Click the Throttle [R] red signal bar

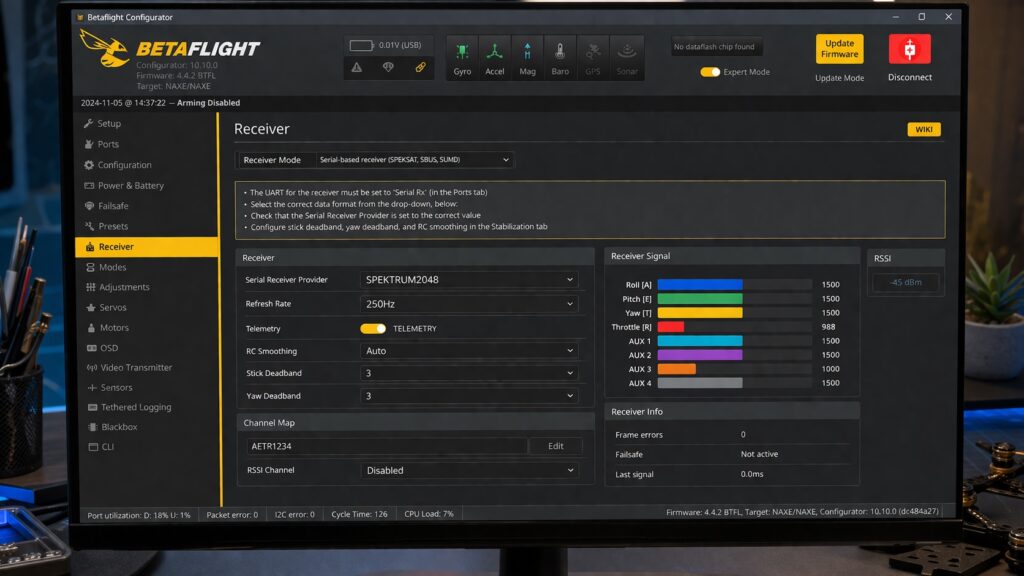click(x=671, y=327)
